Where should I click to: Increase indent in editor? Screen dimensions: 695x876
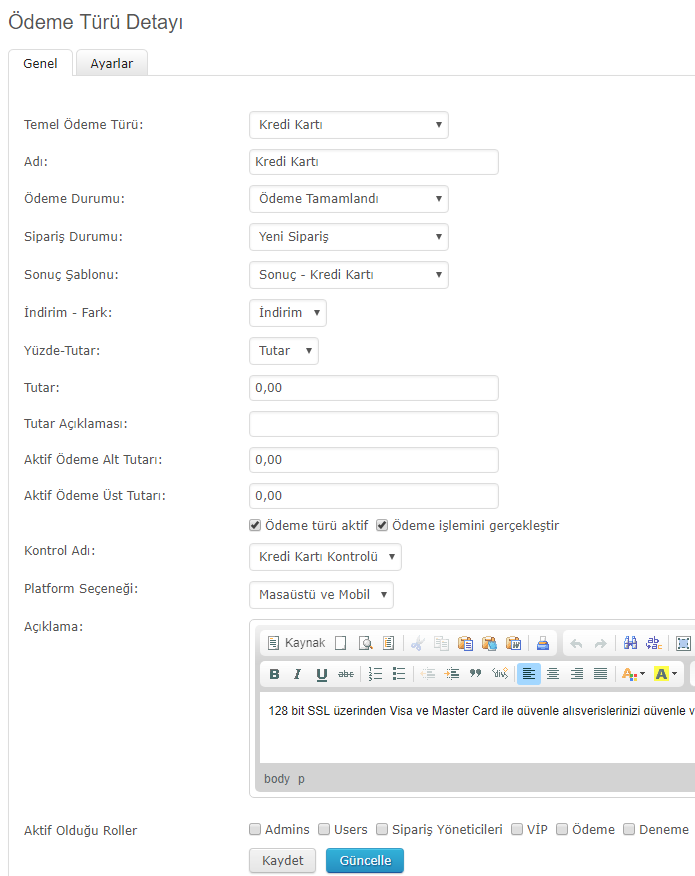tap(451, 674)
